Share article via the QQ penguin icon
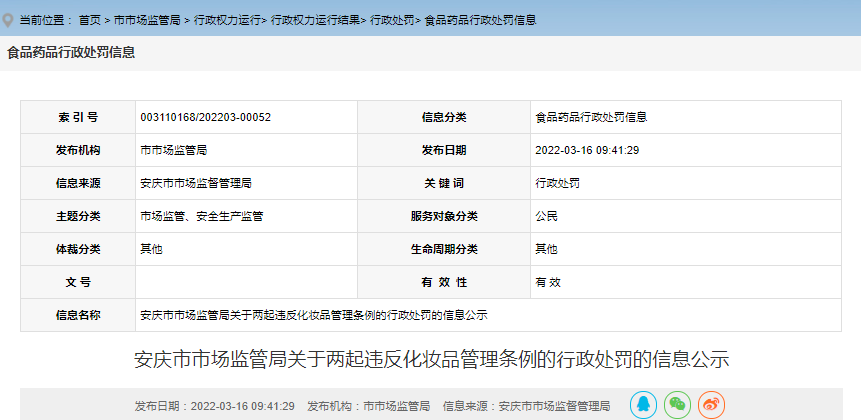The width and height of the screenshot is (861, 420). [x=643, y=404]
